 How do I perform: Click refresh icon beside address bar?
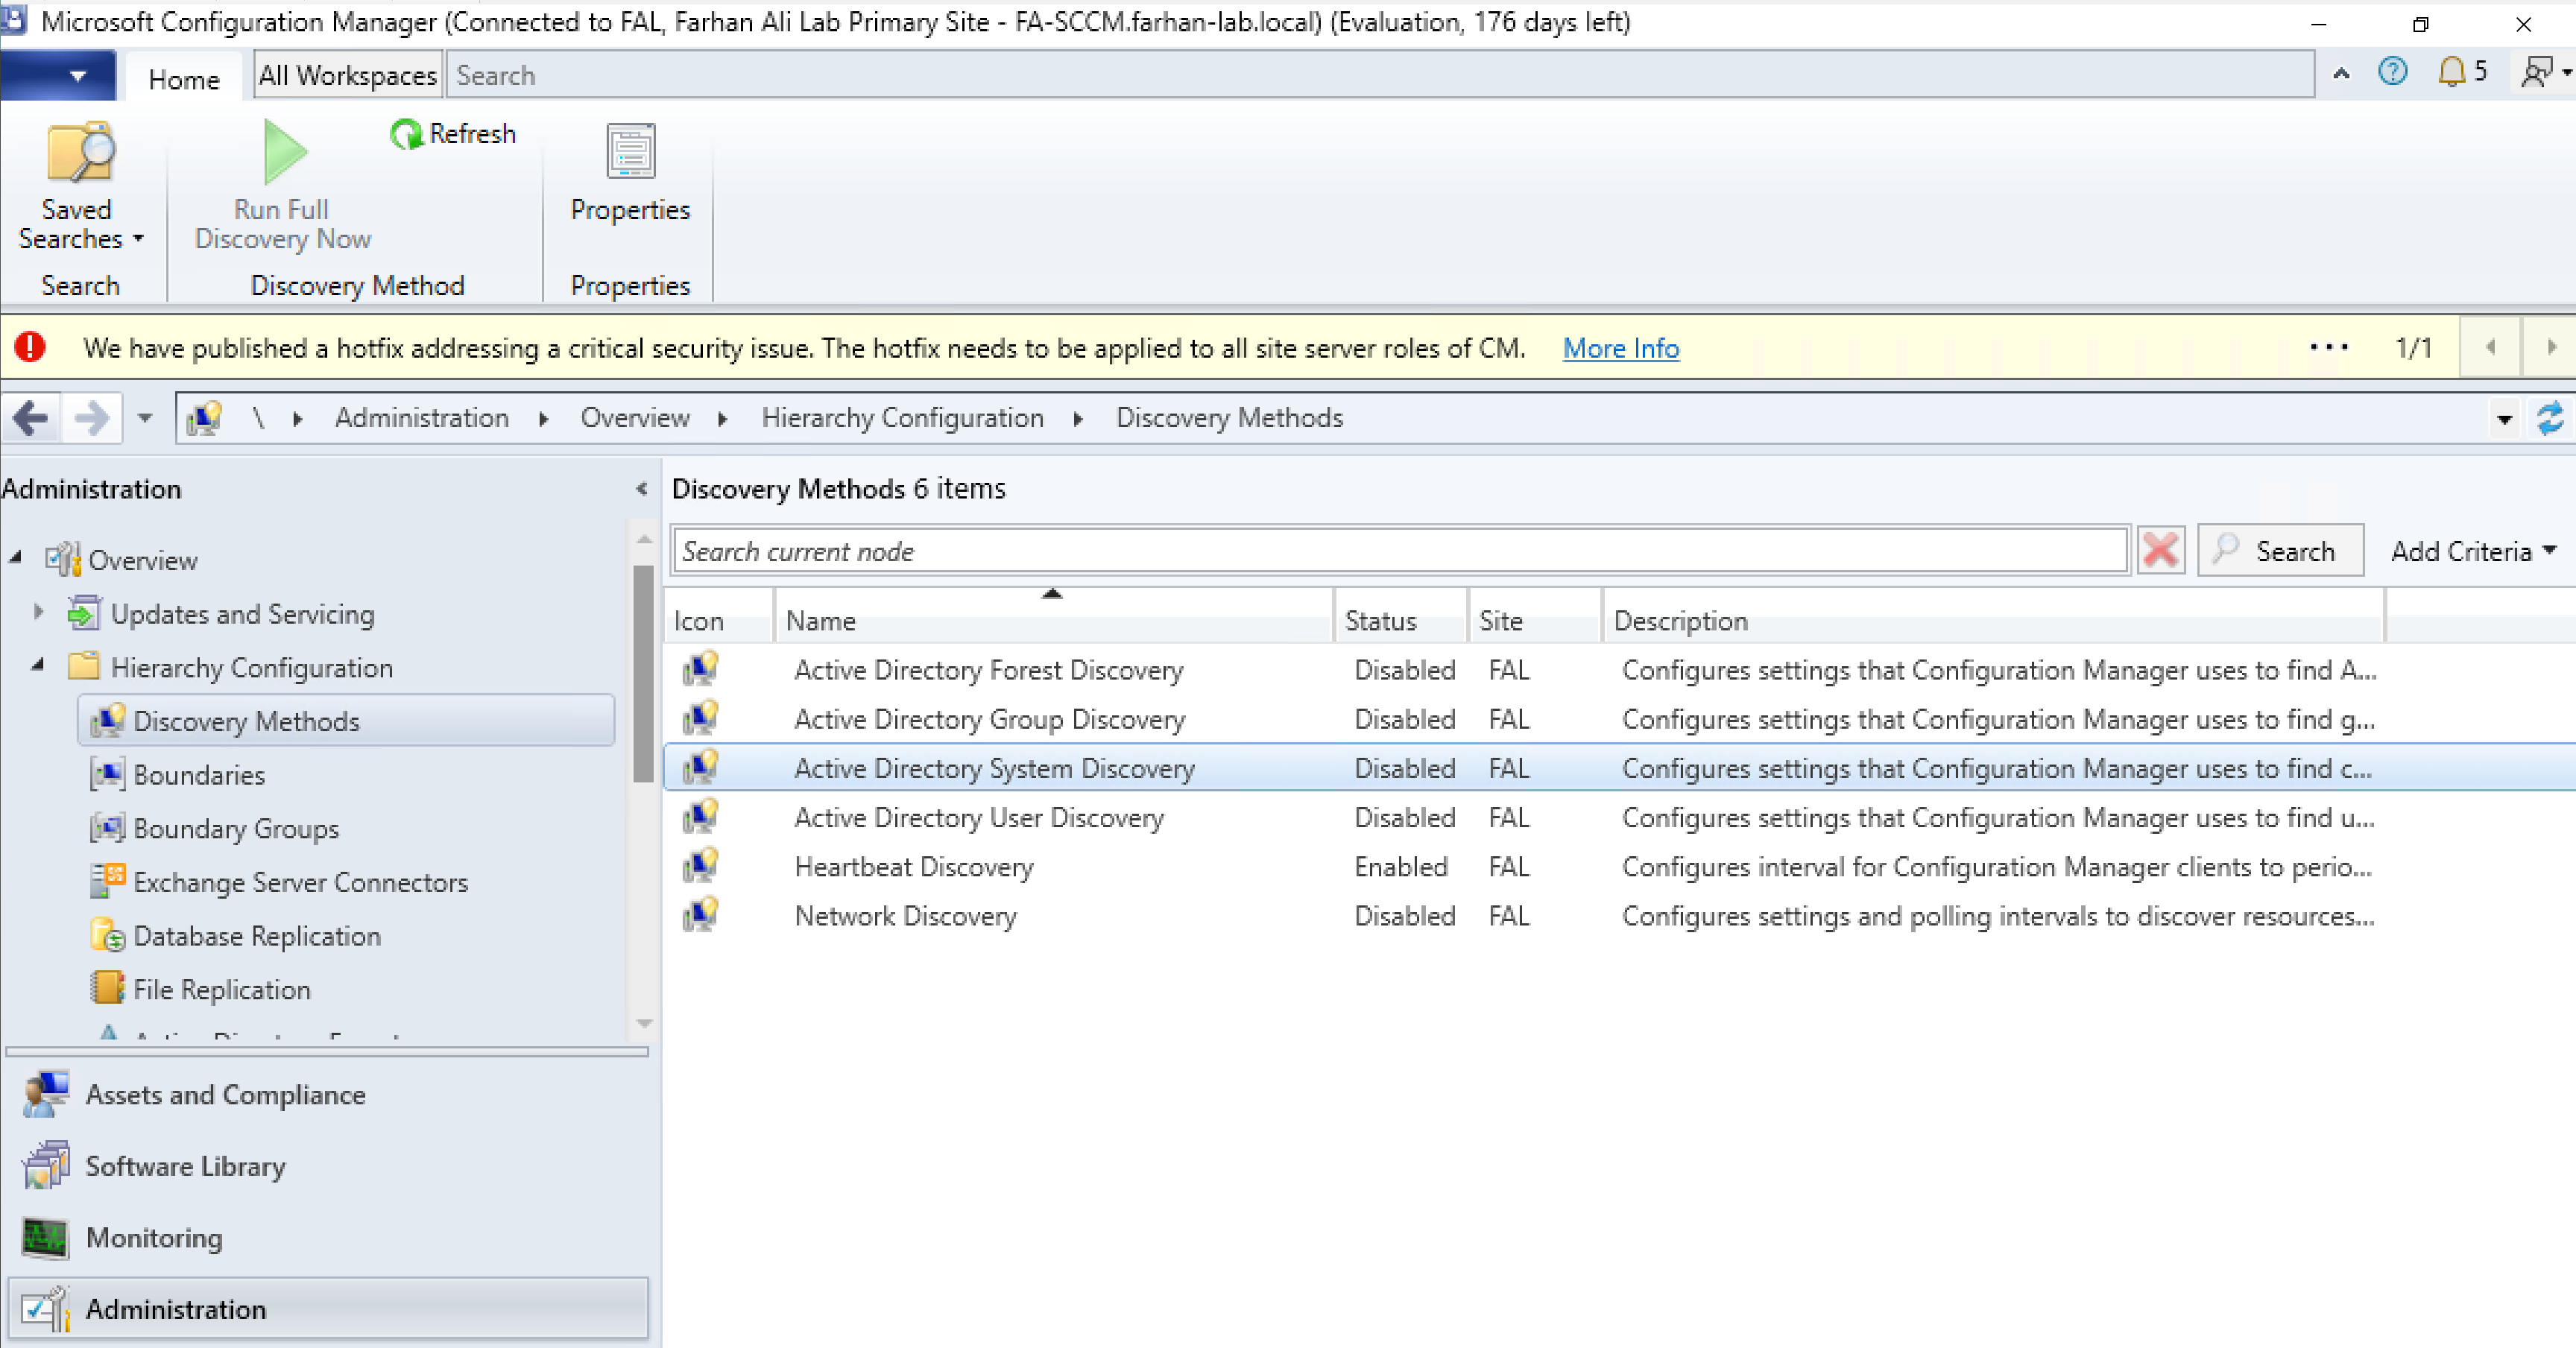2550,418
